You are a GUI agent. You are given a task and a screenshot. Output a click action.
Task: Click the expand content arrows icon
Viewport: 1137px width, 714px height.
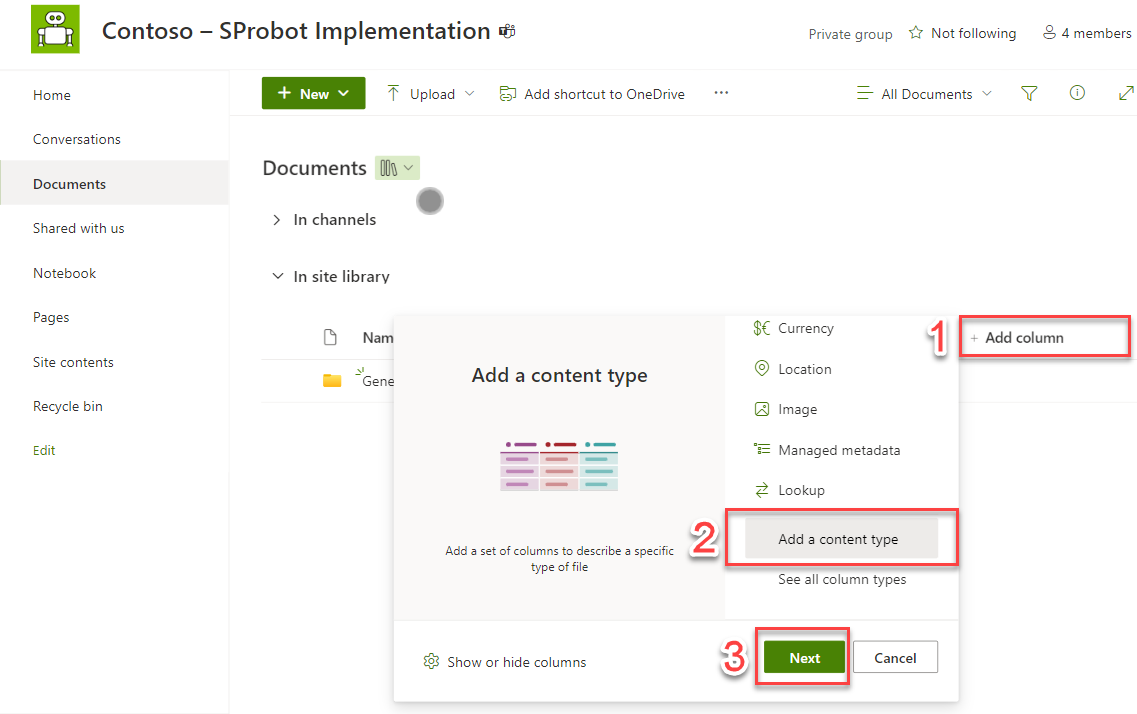pyautogui.click(x=1125, y=94)
